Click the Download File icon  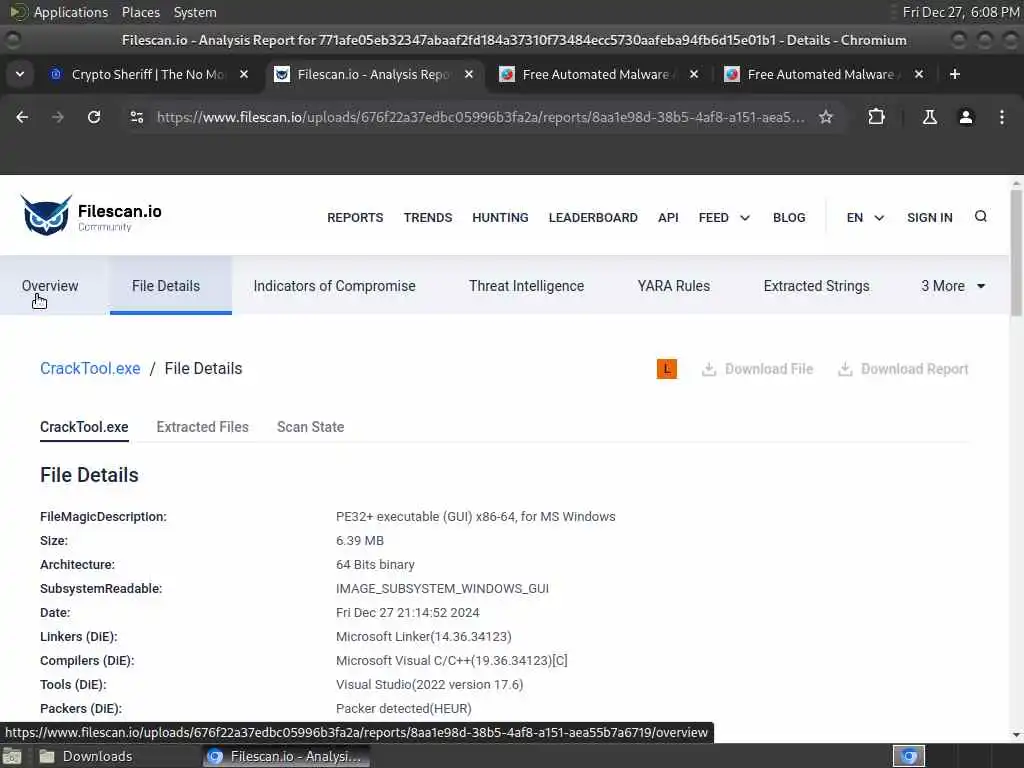(709, 369)
